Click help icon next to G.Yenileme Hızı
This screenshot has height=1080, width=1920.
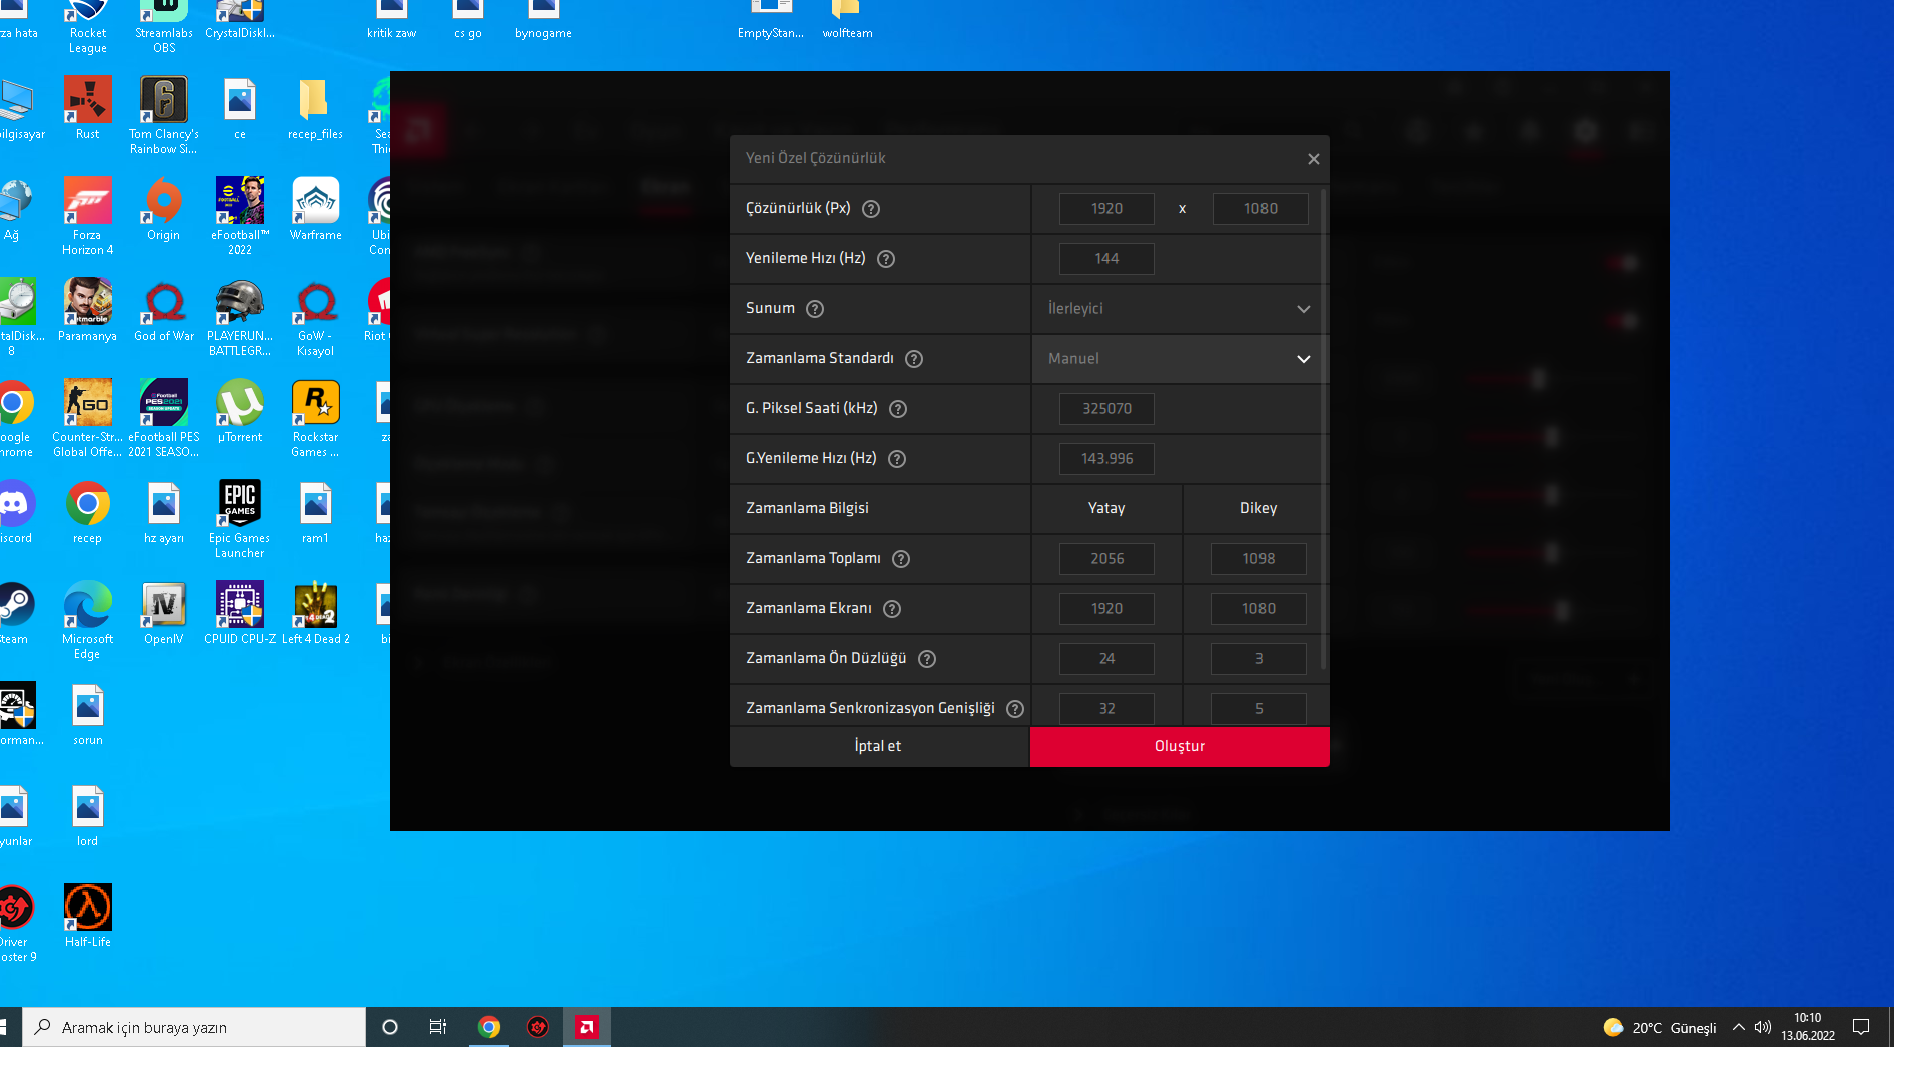coord(897,459)
